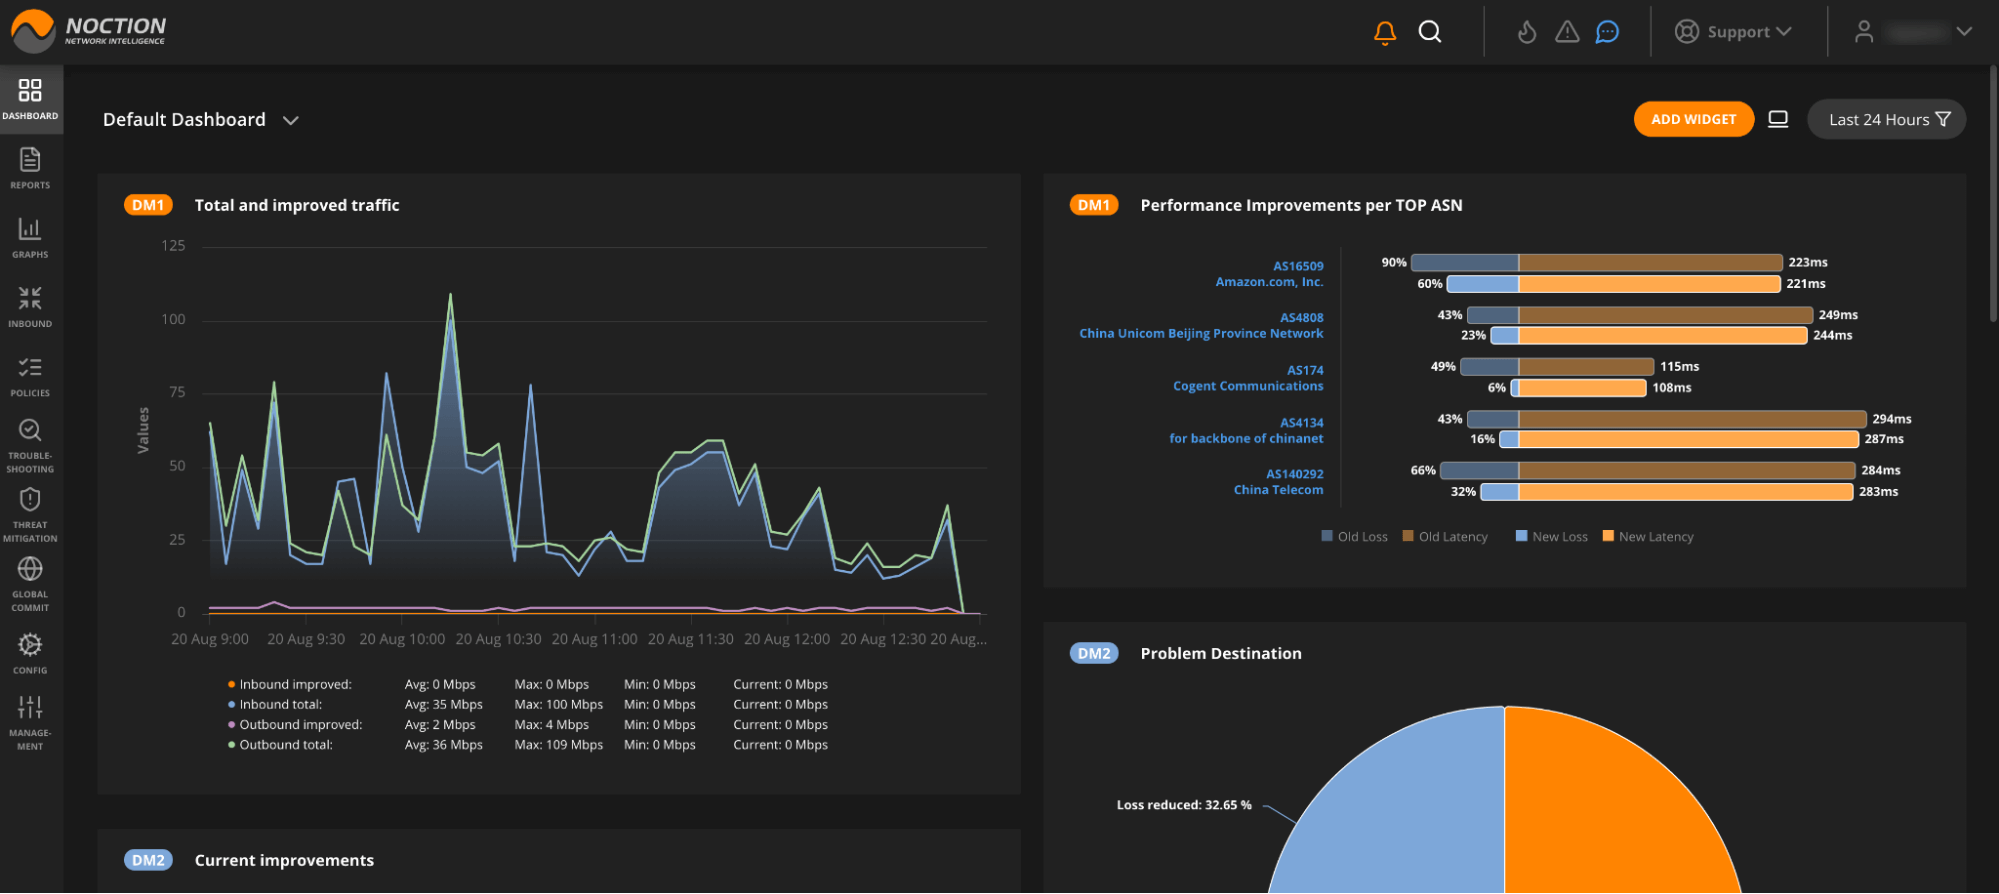
Task: Open the Troubleshooting sidebar section
Action: [31, 445]
